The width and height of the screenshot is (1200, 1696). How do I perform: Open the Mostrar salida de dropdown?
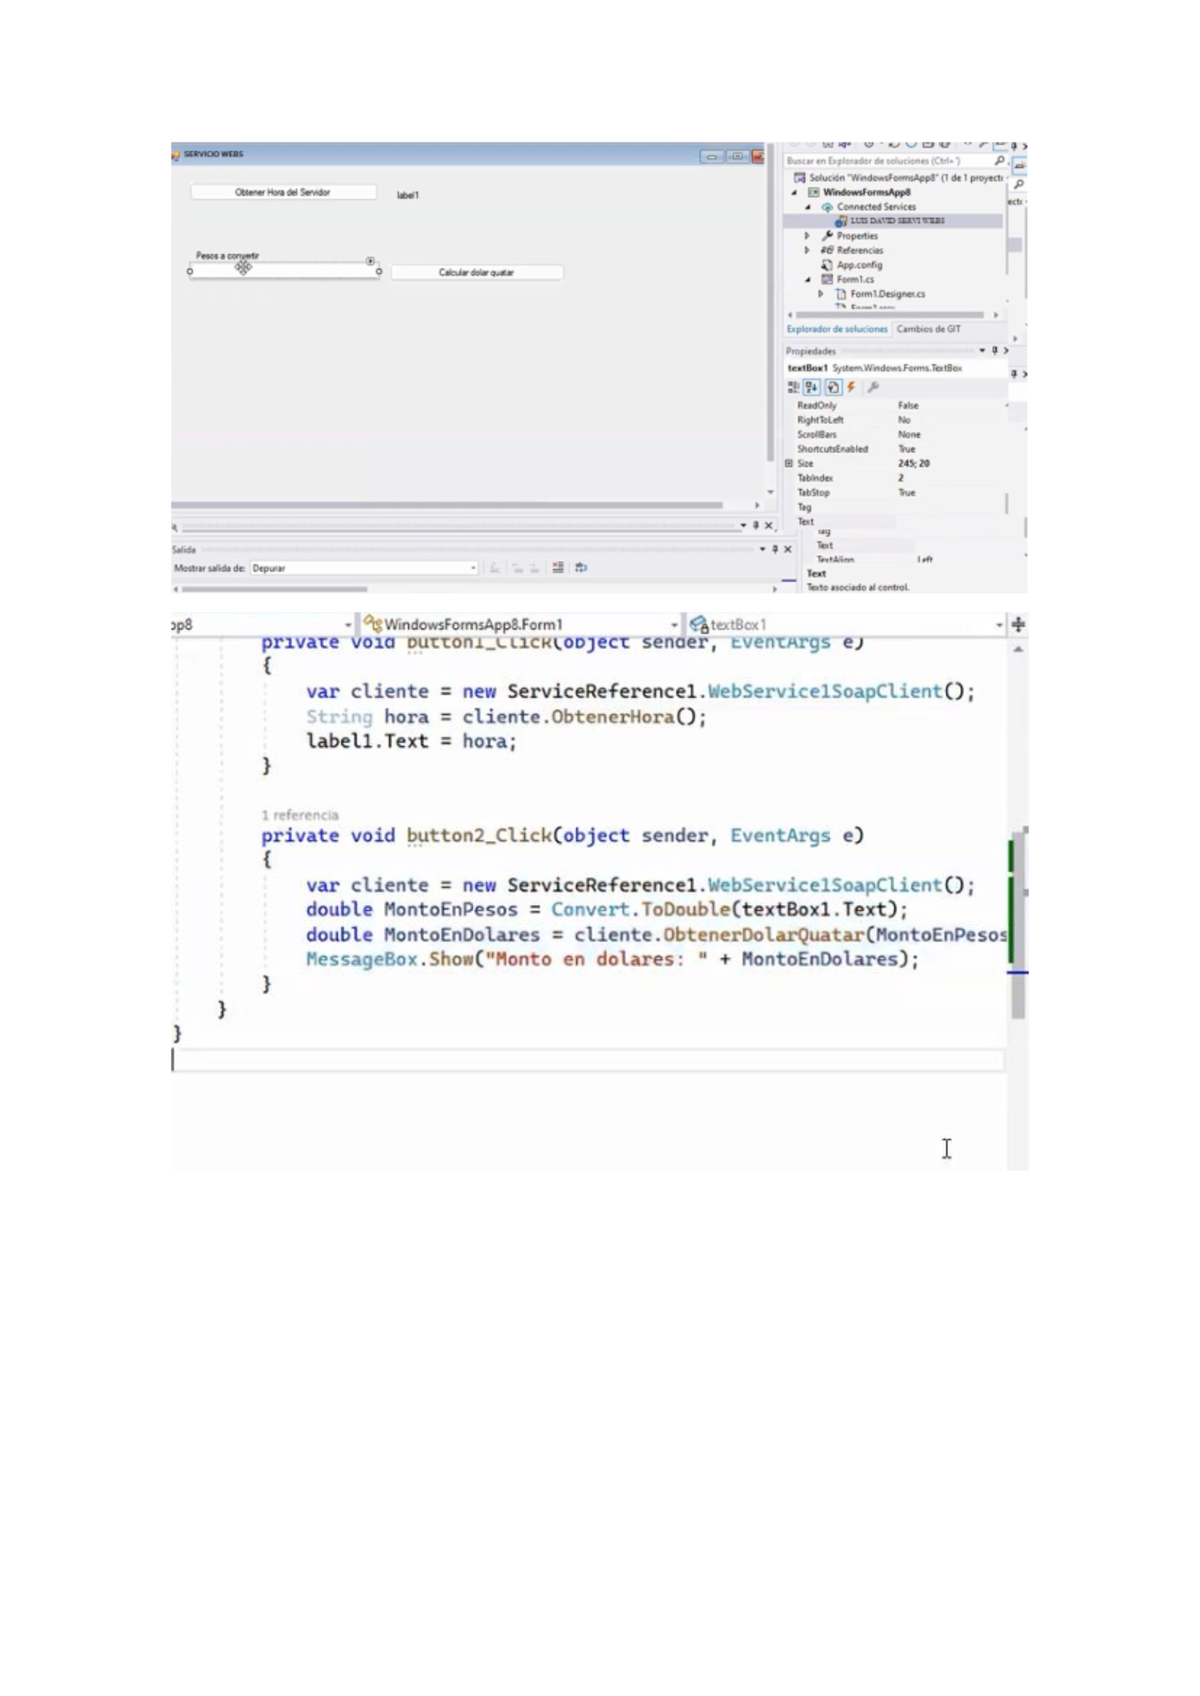(473, 568)
